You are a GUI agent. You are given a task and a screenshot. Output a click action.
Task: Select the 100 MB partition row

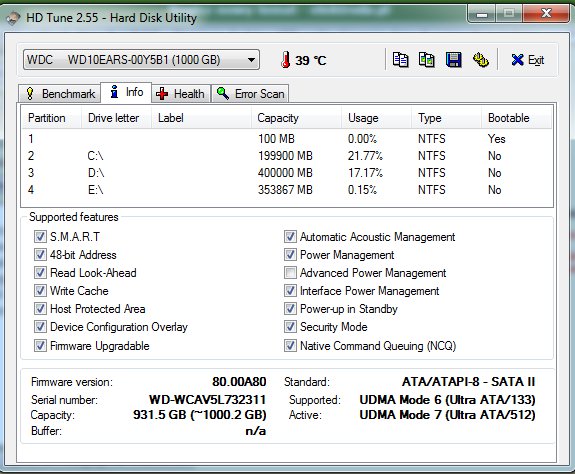(287, 139)
